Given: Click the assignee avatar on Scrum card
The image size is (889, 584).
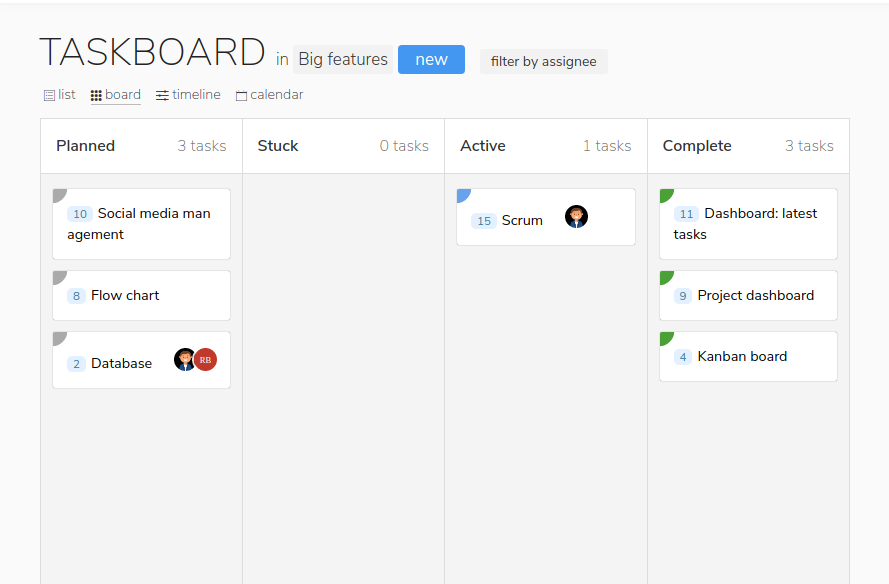Looking at the screenshot, I should pyautogui.click(x=576, y=217).
